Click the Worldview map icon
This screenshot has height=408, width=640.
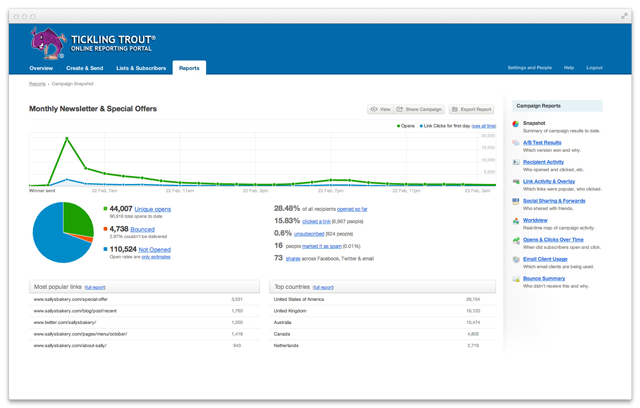pyautogui.click(x=516, y=221)
